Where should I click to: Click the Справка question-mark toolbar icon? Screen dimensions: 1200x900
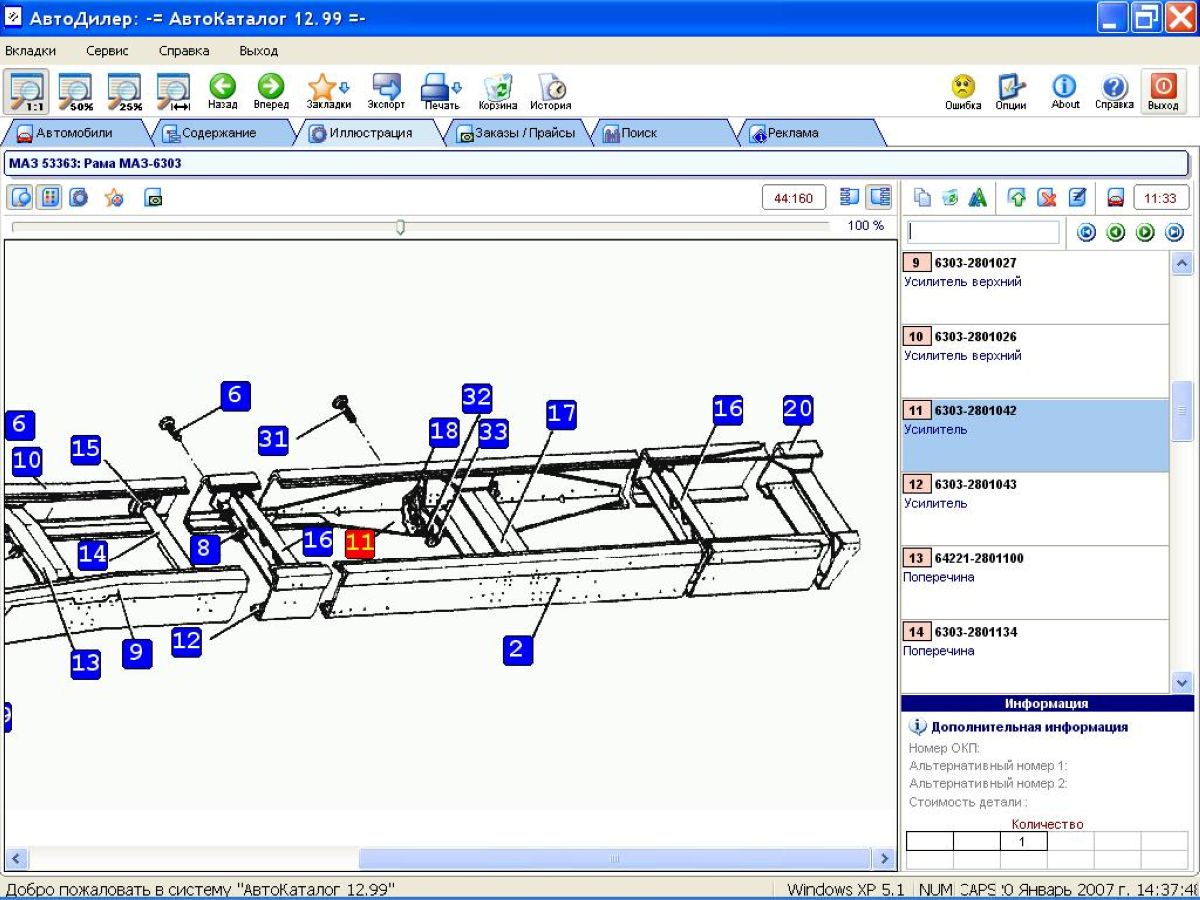[x=1114, y=91]
